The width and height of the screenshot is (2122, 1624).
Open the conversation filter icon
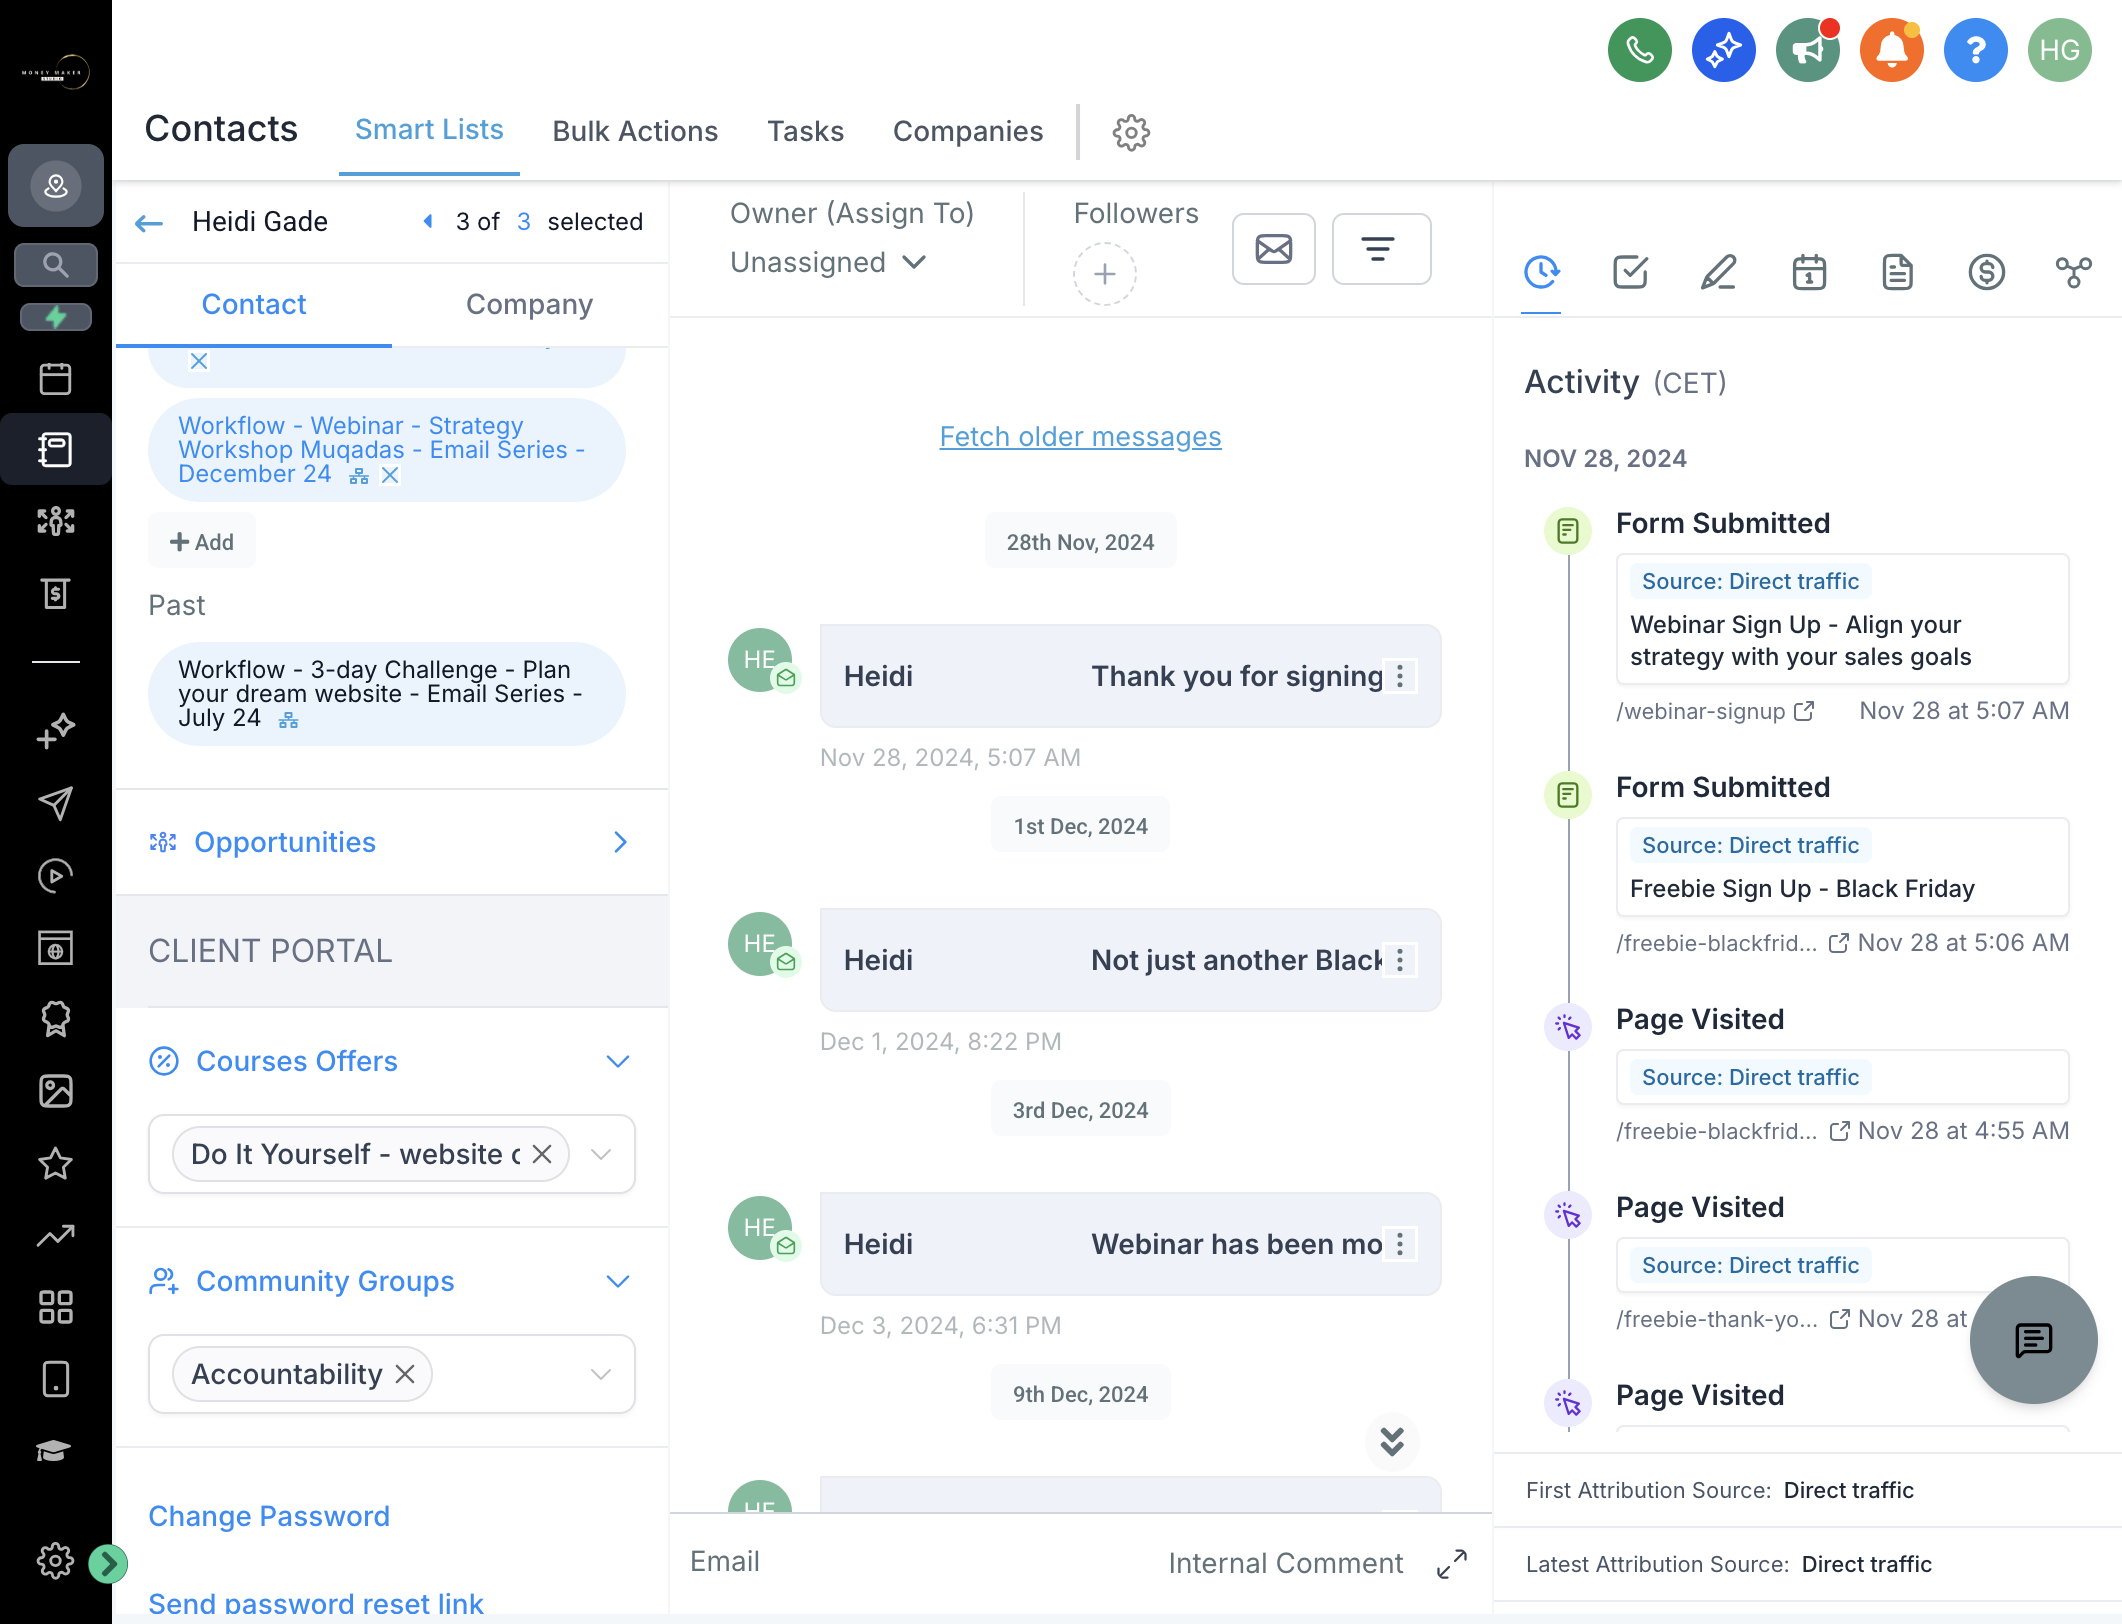click(x=1381, y=249)
